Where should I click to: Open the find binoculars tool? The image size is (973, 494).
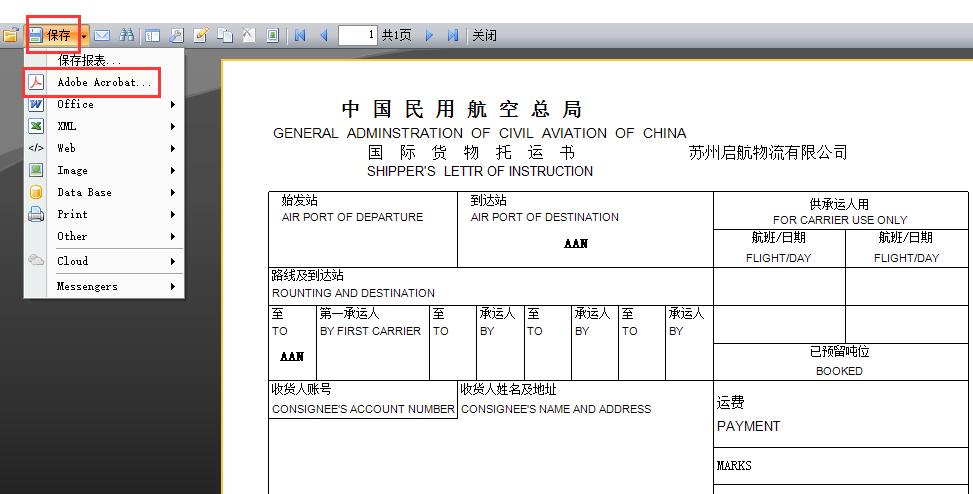(x=127, y=35)
